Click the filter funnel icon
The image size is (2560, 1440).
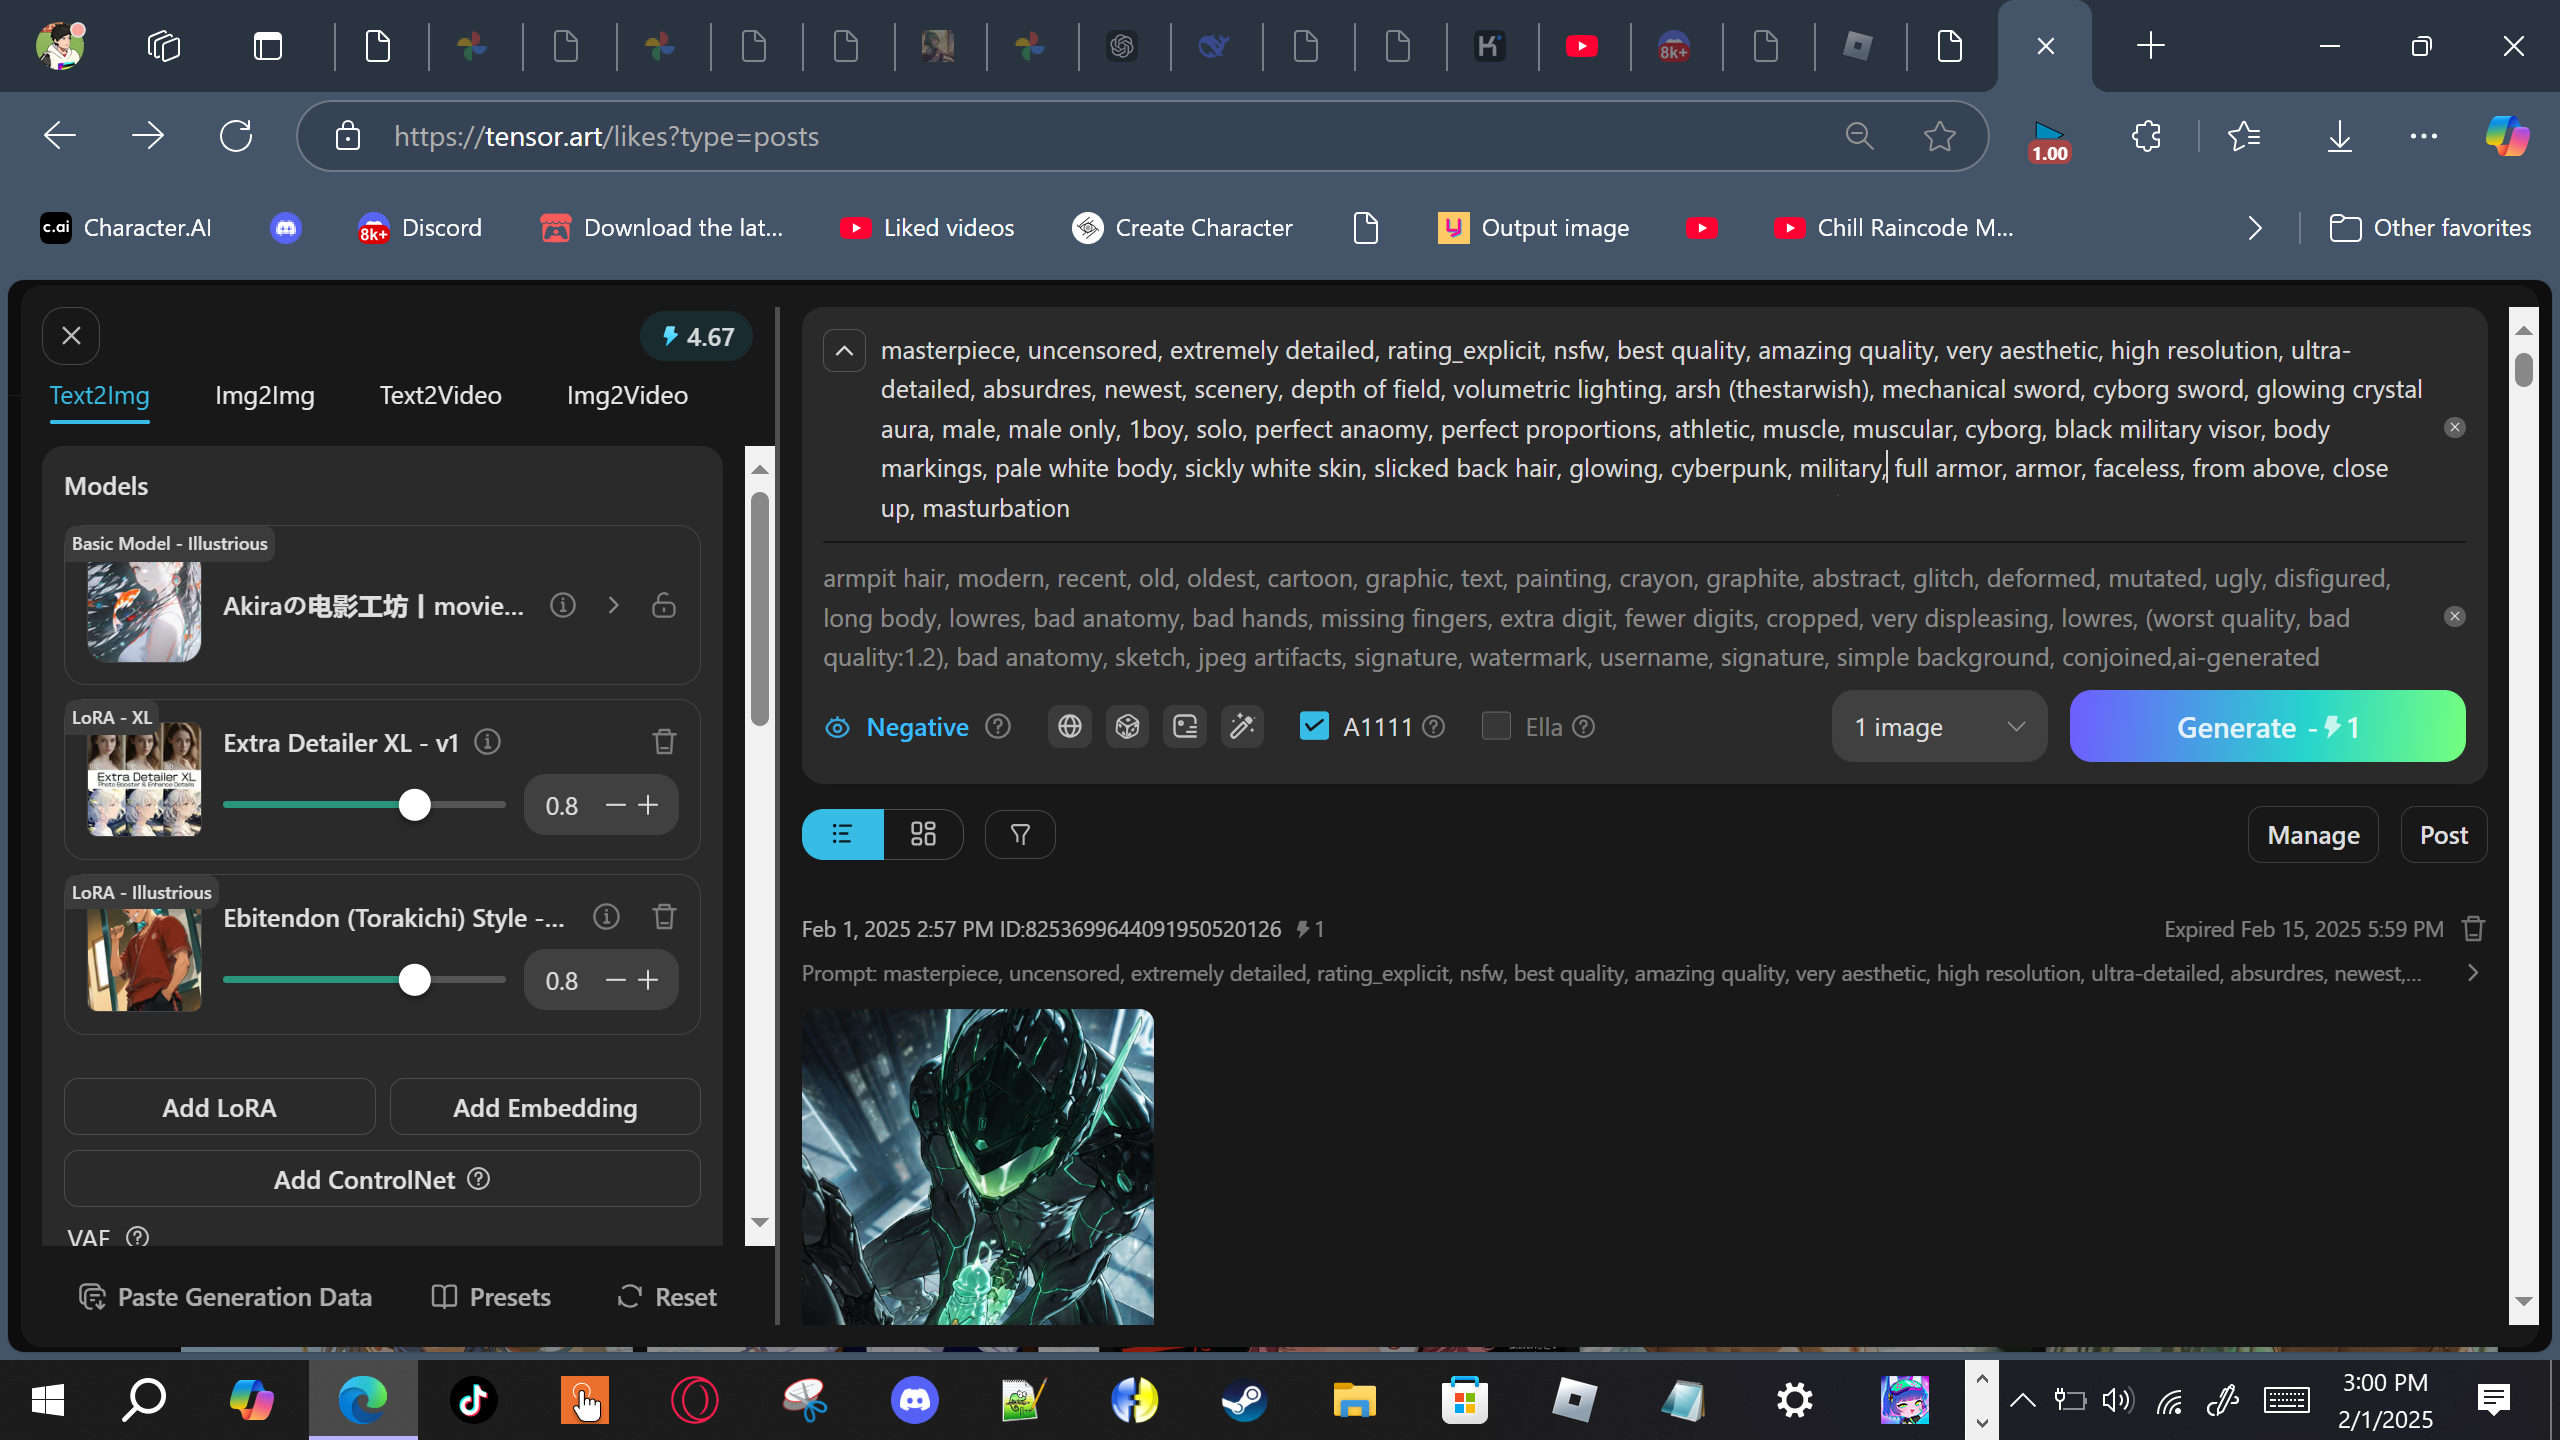pyautogui.click(x=1020, y=834)
